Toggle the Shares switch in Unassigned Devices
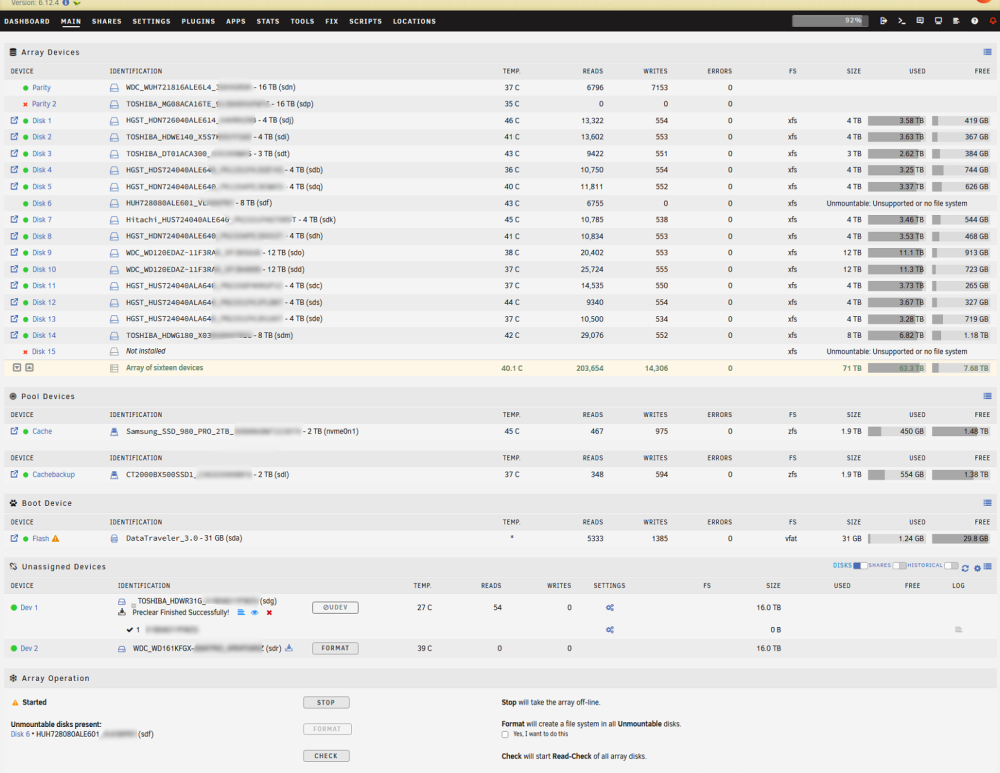 click(899, 566)
